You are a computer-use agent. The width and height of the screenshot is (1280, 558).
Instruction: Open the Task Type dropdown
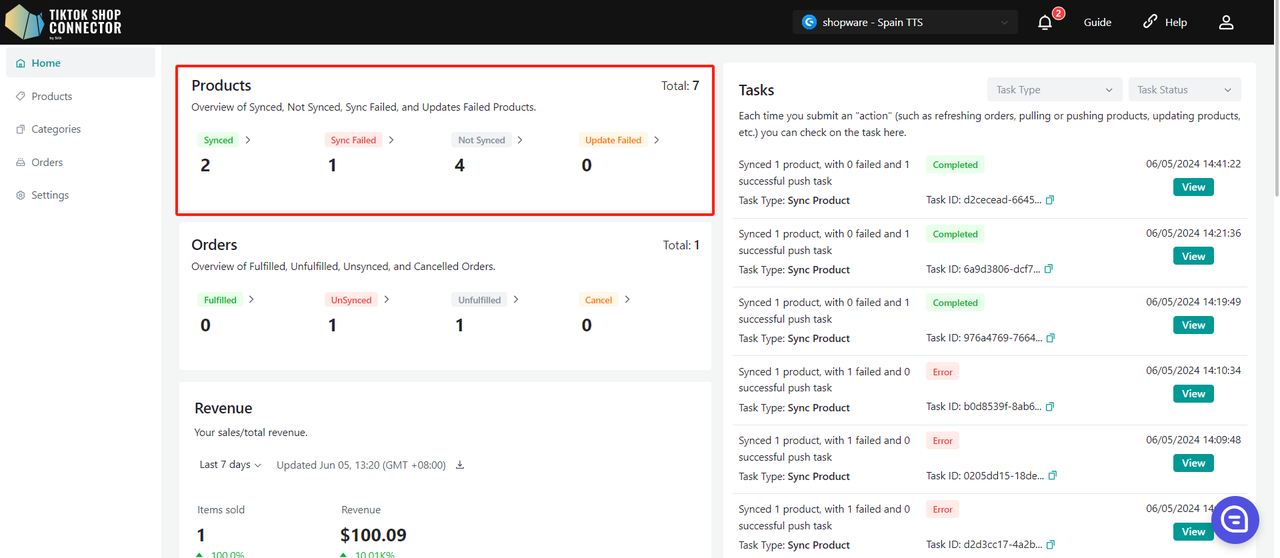[x=1054, y=90]
